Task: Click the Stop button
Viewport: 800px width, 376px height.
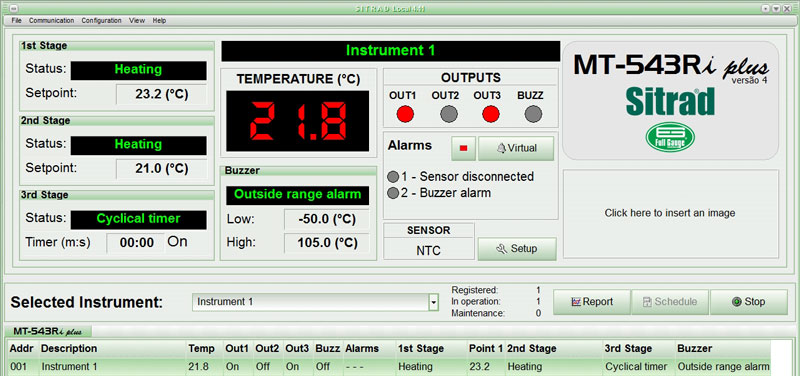Action: 748,302
